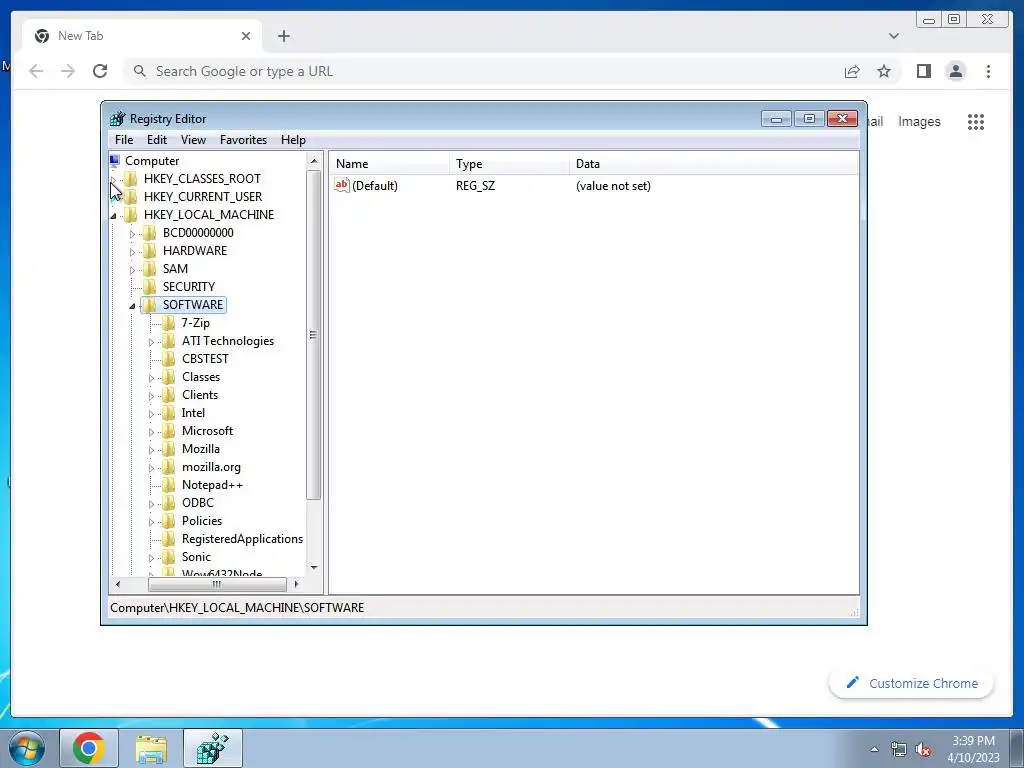Open Chrome's side panel

click(923, 71)
